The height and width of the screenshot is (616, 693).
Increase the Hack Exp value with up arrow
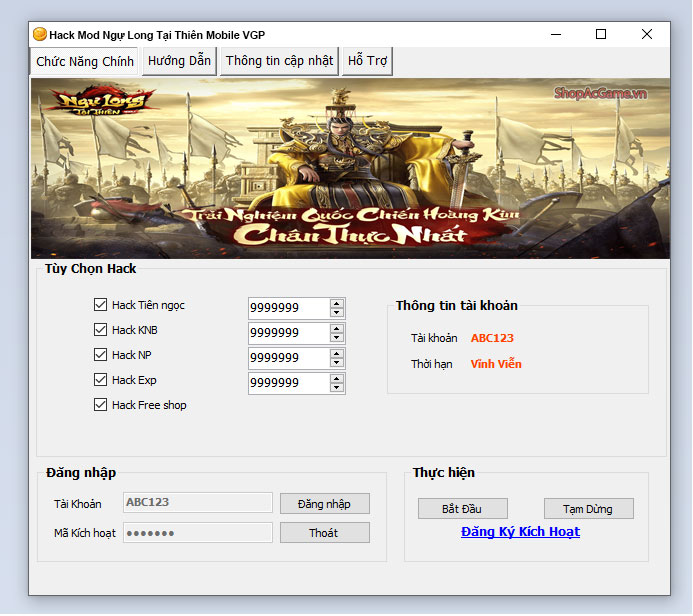[x=337, y=379]
